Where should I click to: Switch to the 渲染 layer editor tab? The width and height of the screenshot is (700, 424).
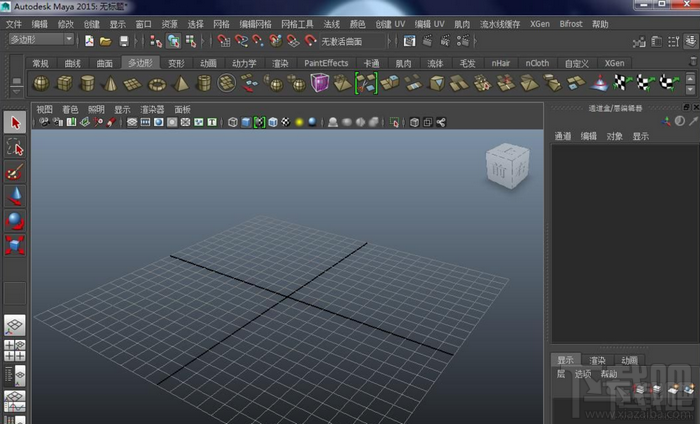point(597,360)
